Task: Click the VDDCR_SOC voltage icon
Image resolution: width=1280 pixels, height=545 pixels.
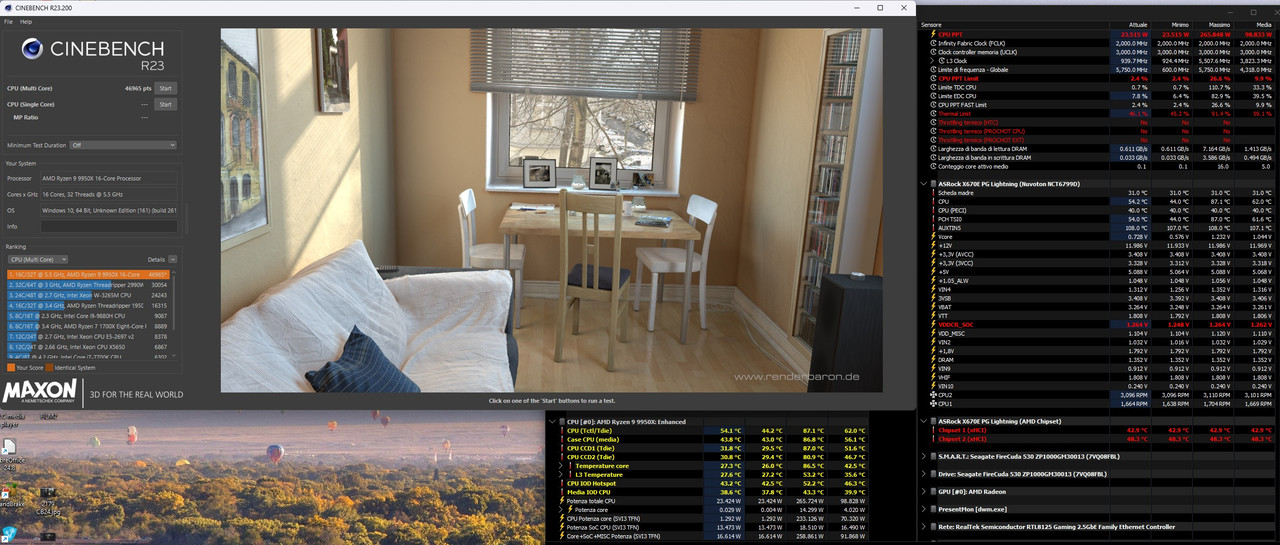Action: click(933, 324)
